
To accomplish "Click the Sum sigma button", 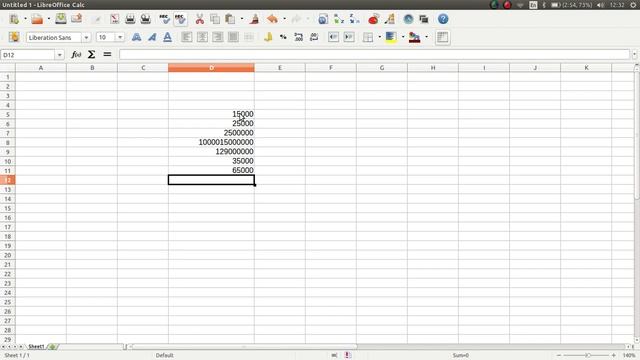I will point(91,55).
